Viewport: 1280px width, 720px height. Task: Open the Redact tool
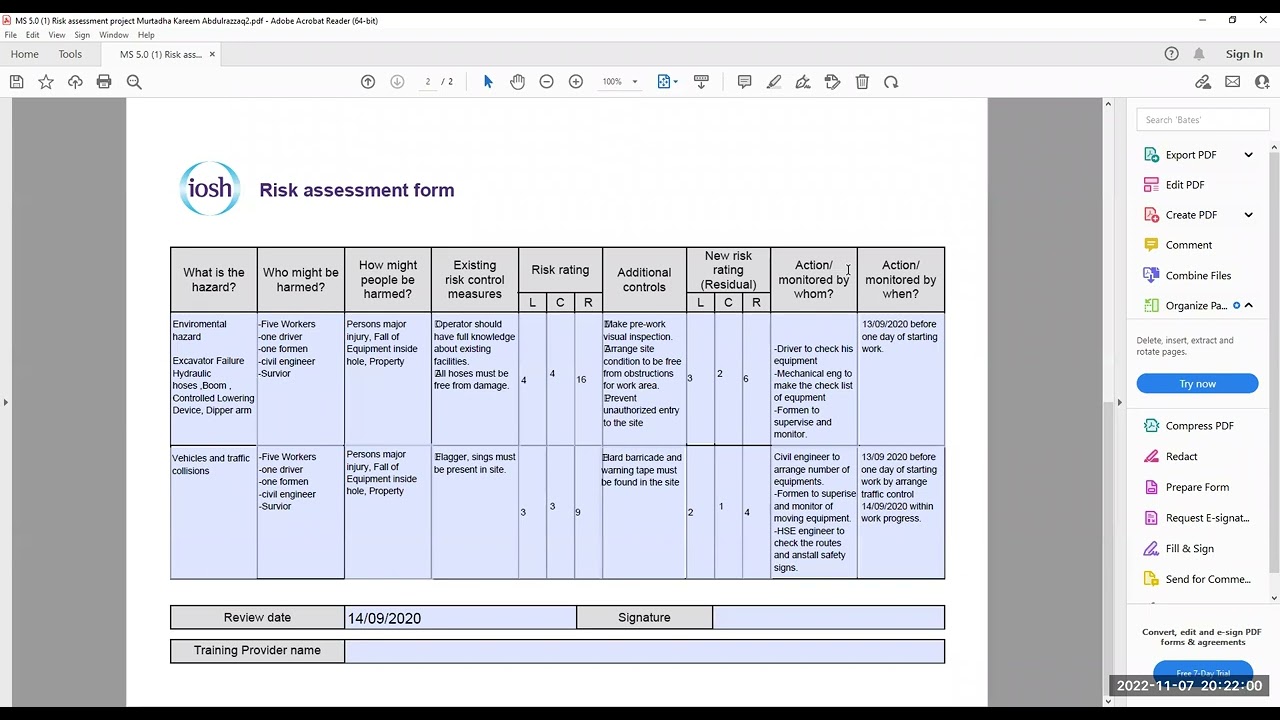1180,457
